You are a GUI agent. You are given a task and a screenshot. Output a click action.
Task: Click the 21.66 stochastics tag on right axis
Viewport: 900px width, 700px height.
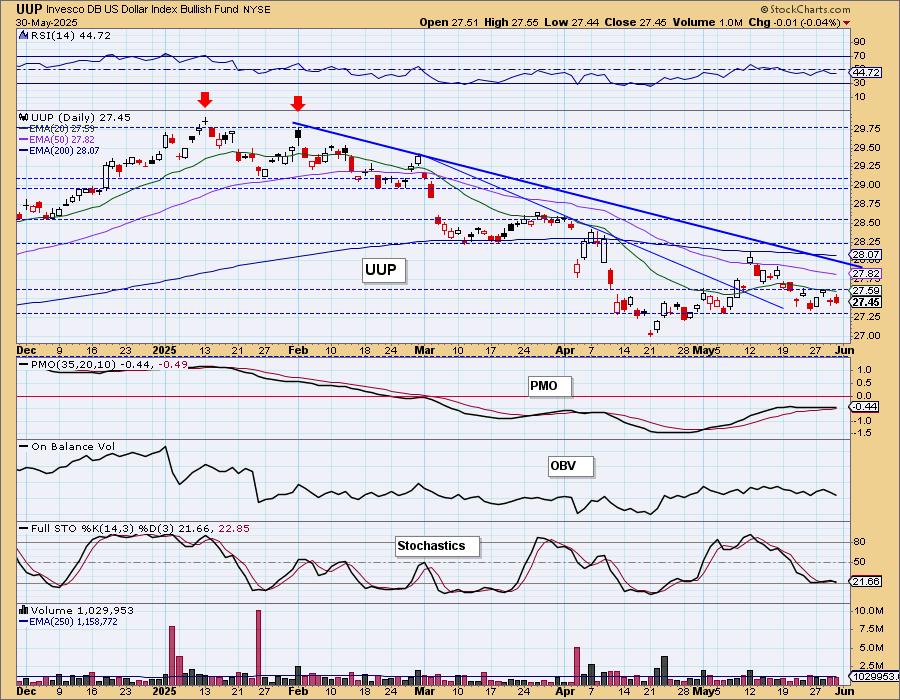pyautogui.click(x=866, y=581)
